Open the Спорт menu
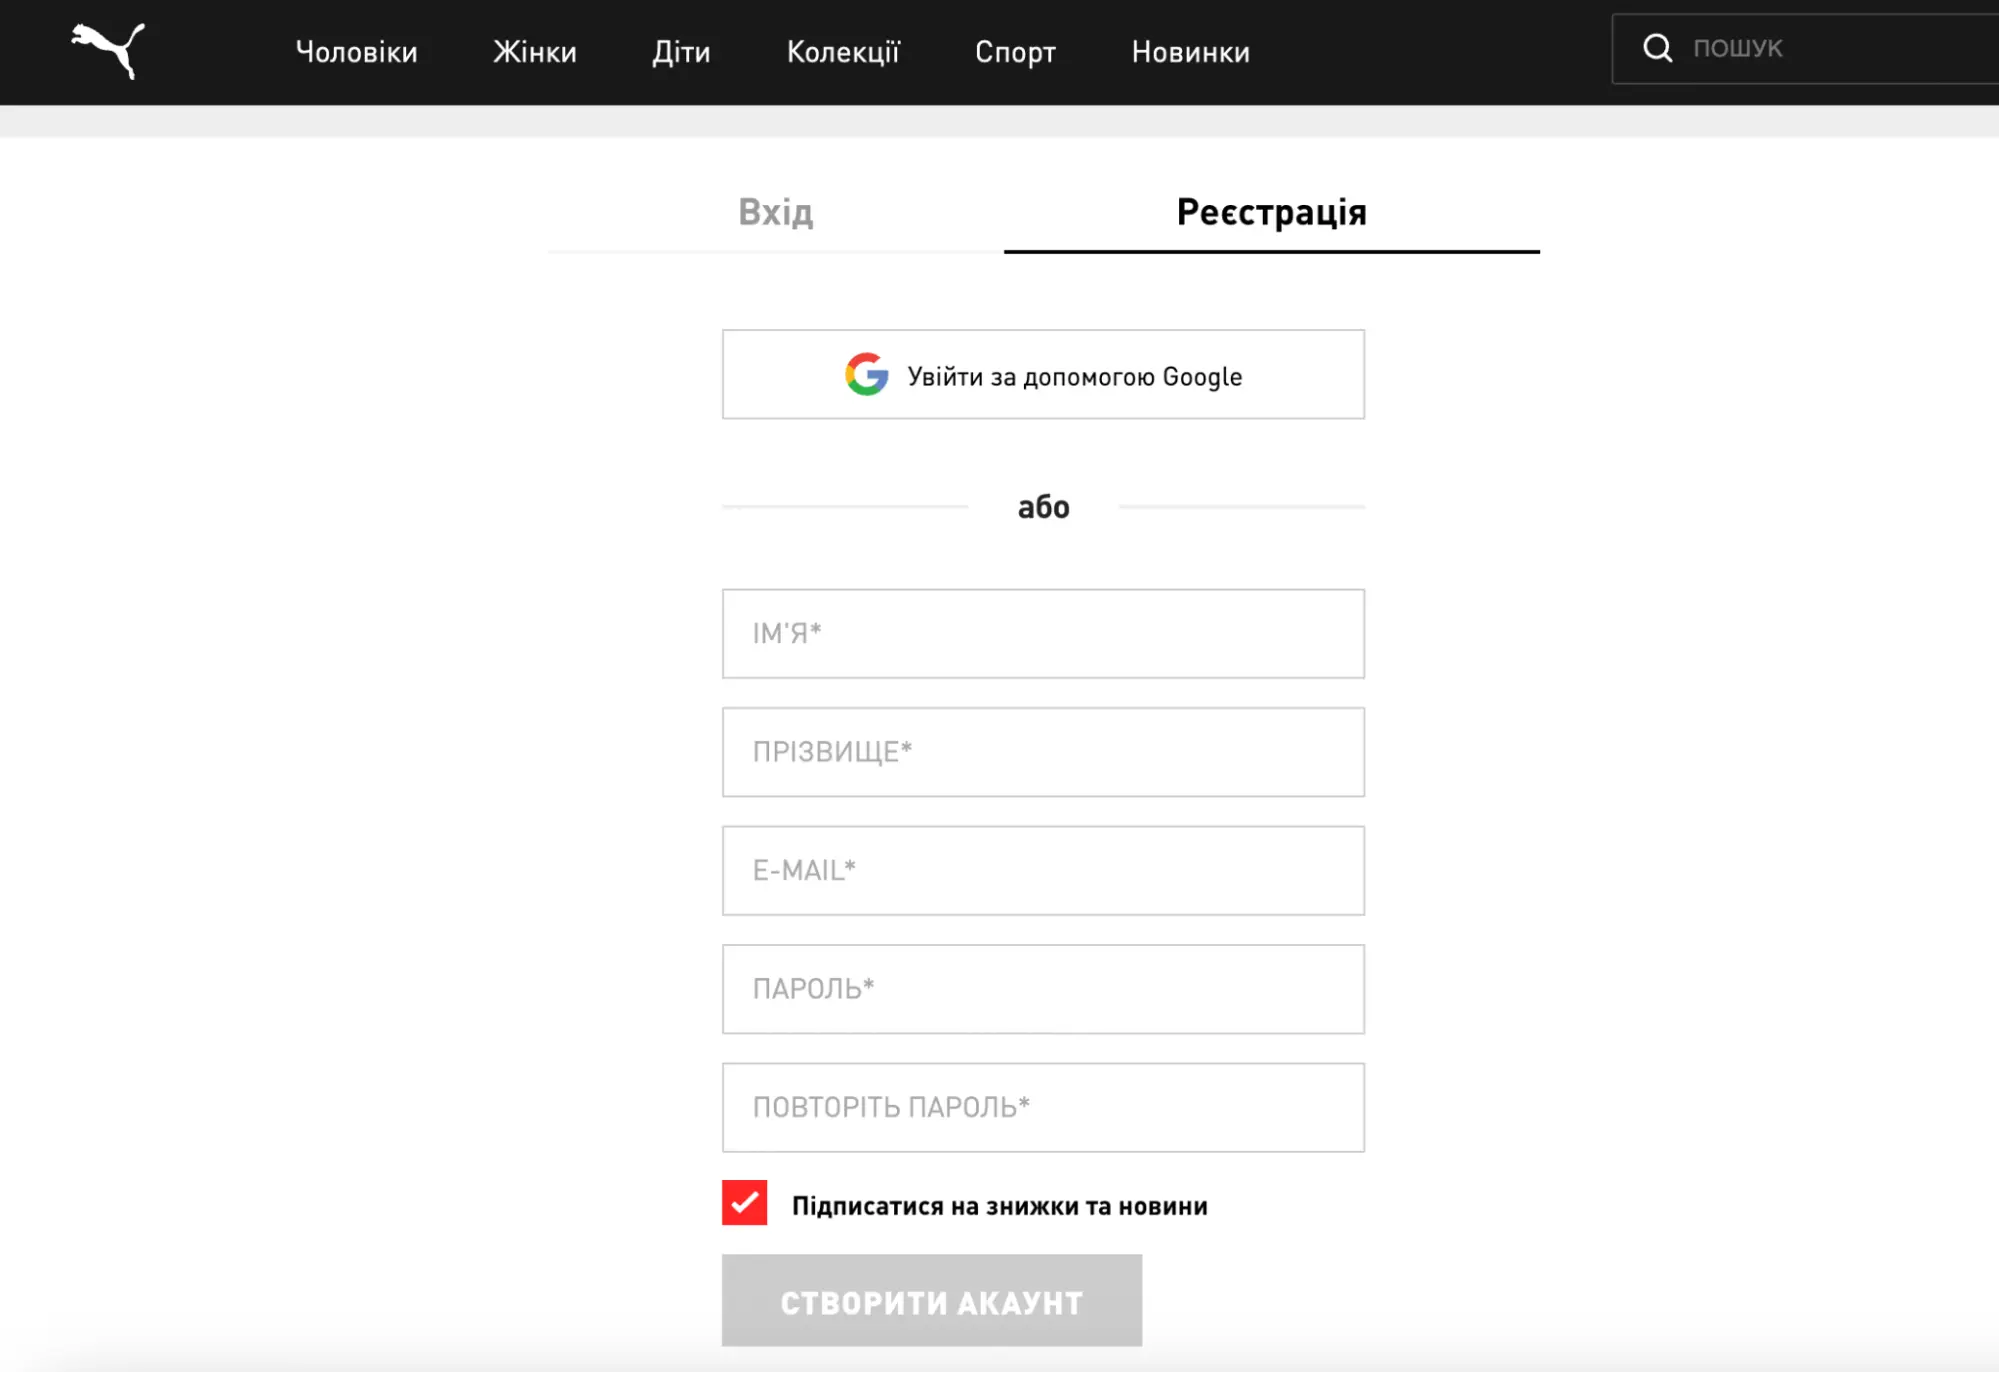Screen dimensions: 1999x1373 click(1015, 52)
